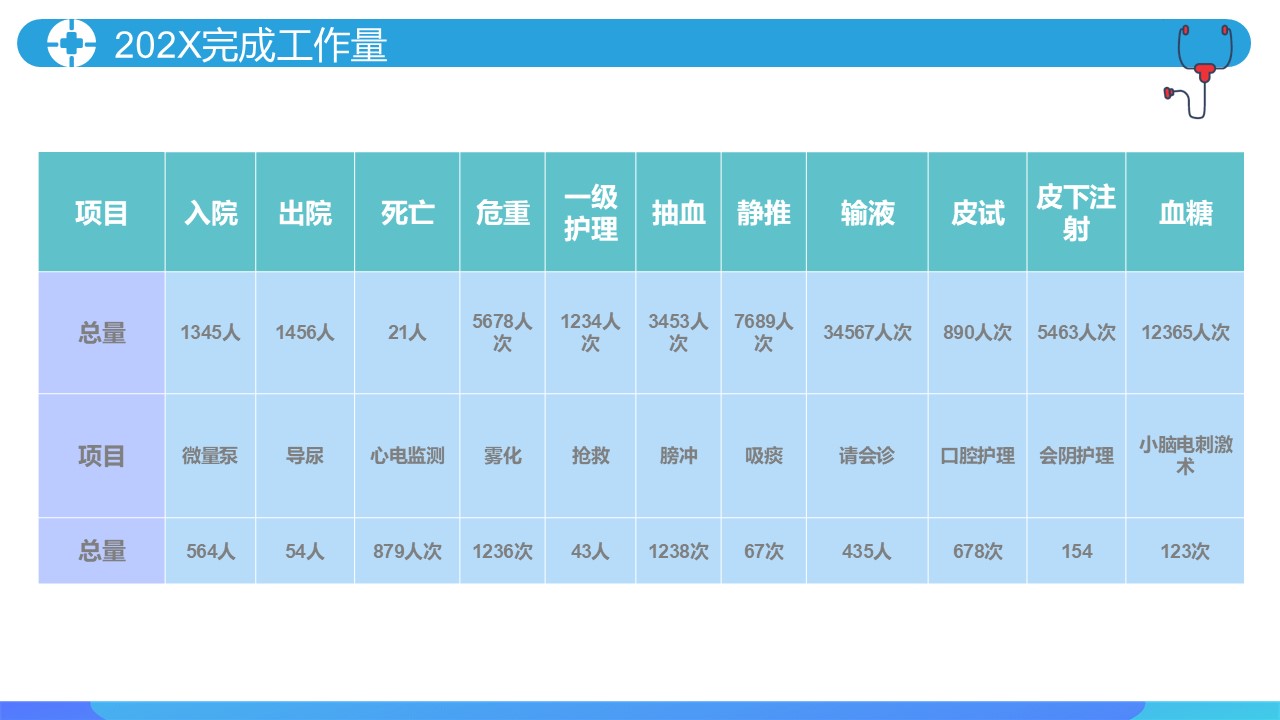Click the 抽血 column header

click(678, 212)
